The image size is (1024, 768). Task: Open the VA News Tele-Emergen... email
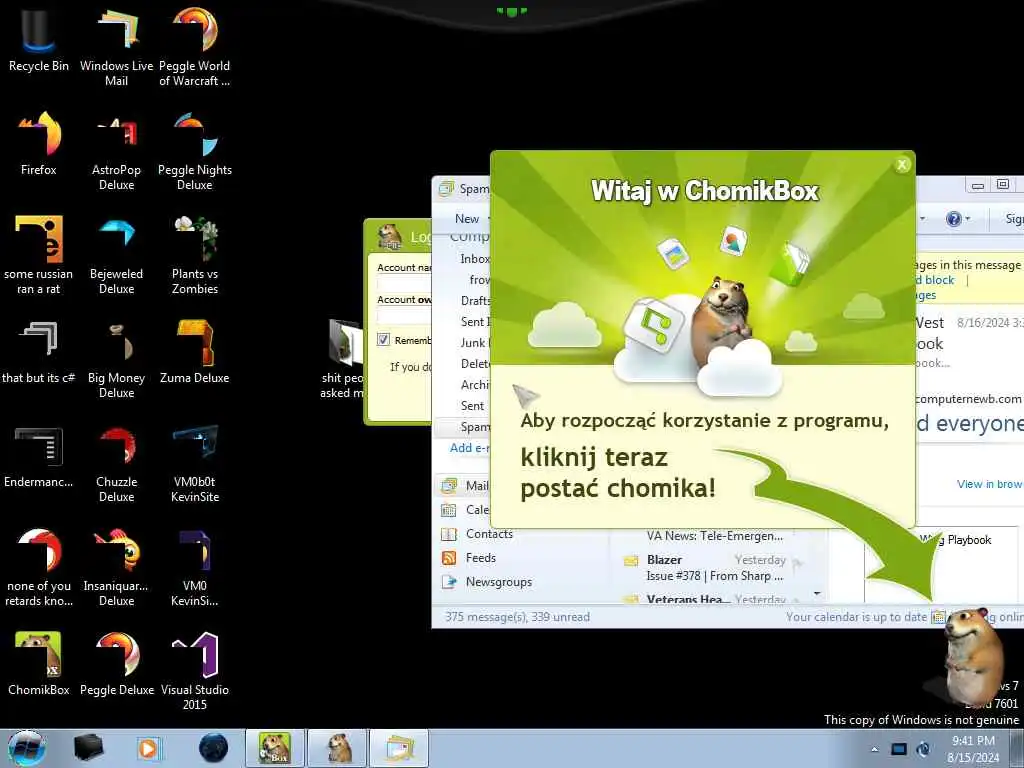[x=714, y=536]
